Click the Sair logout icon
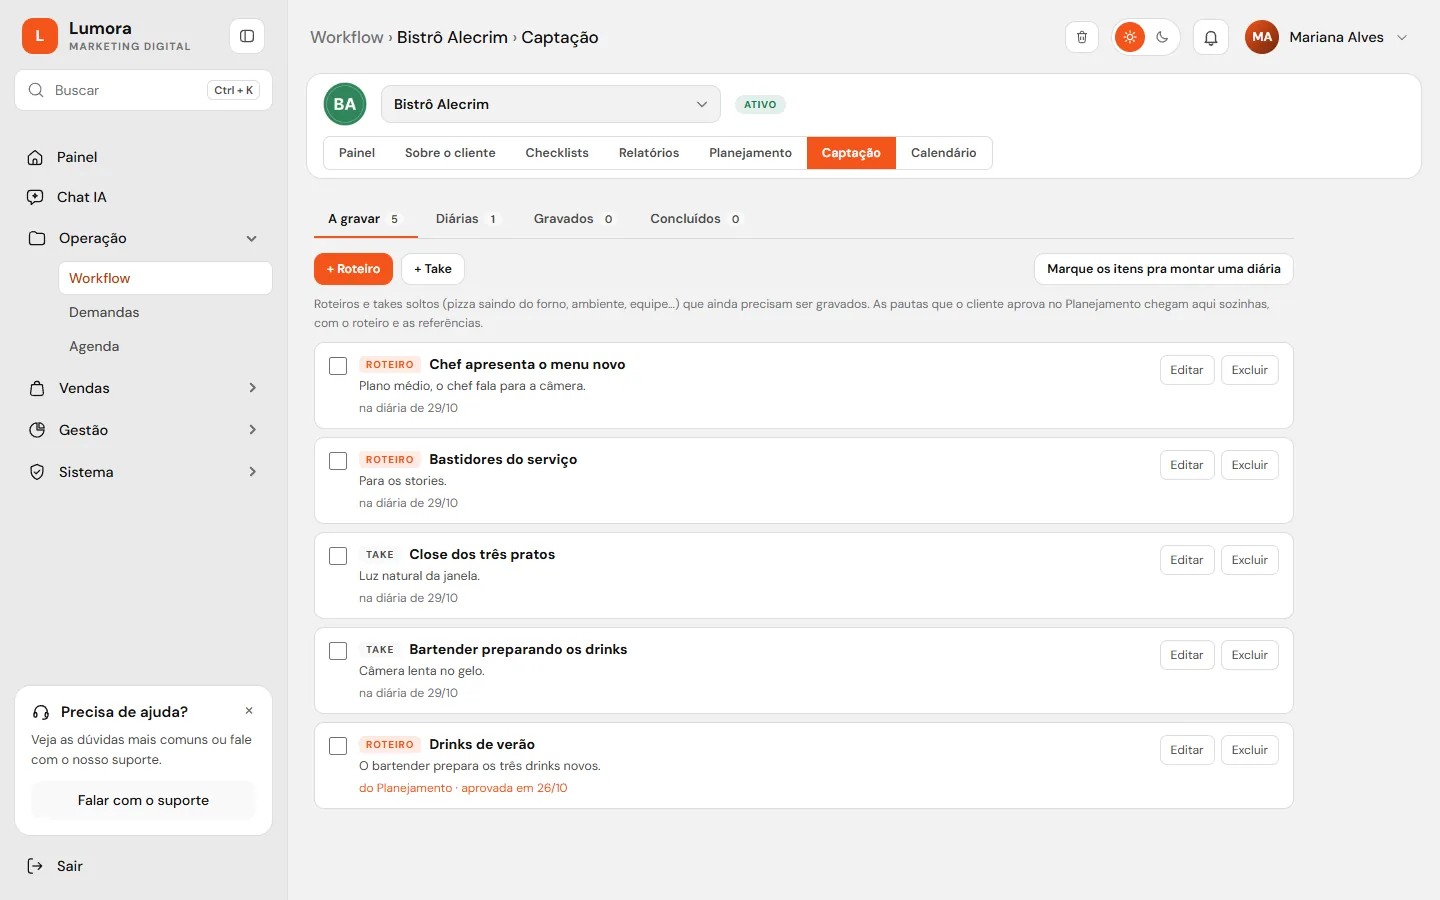This screenshot has height=900, width=1440. (x=35, y=866)
